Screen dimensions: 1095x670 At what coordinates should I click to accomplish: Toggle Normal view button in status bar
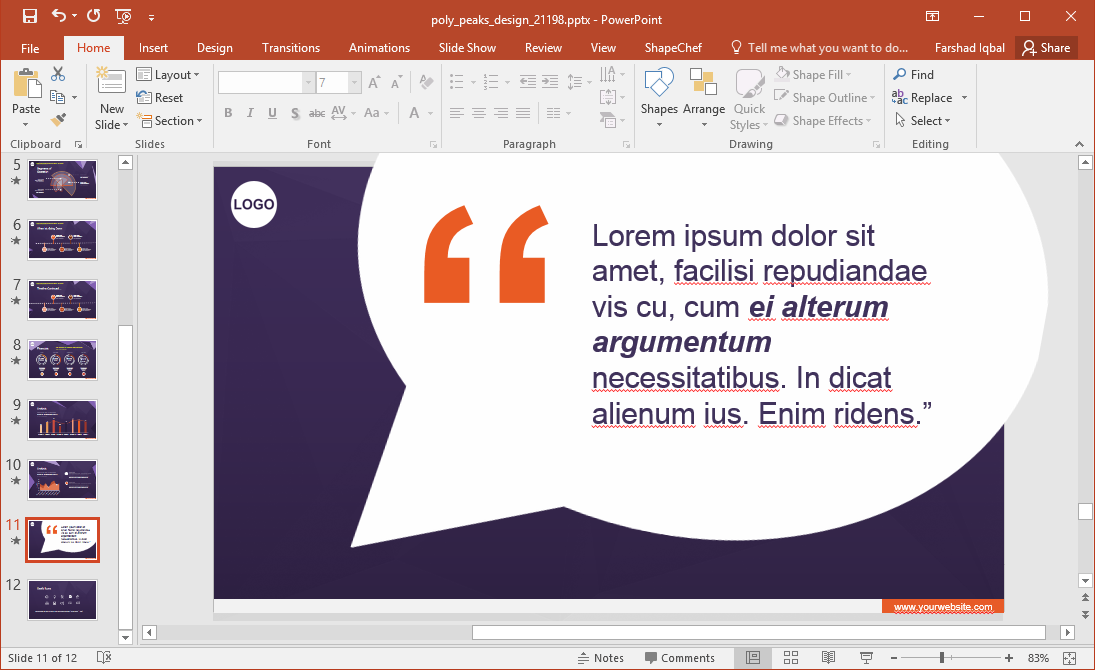point(753,658)
